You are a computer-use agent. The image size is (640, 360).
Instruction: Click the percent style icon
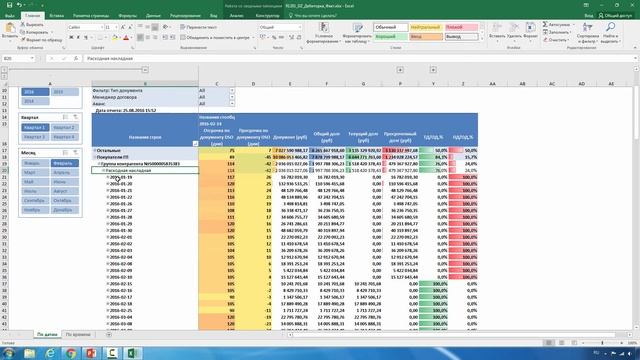(274, 38)
